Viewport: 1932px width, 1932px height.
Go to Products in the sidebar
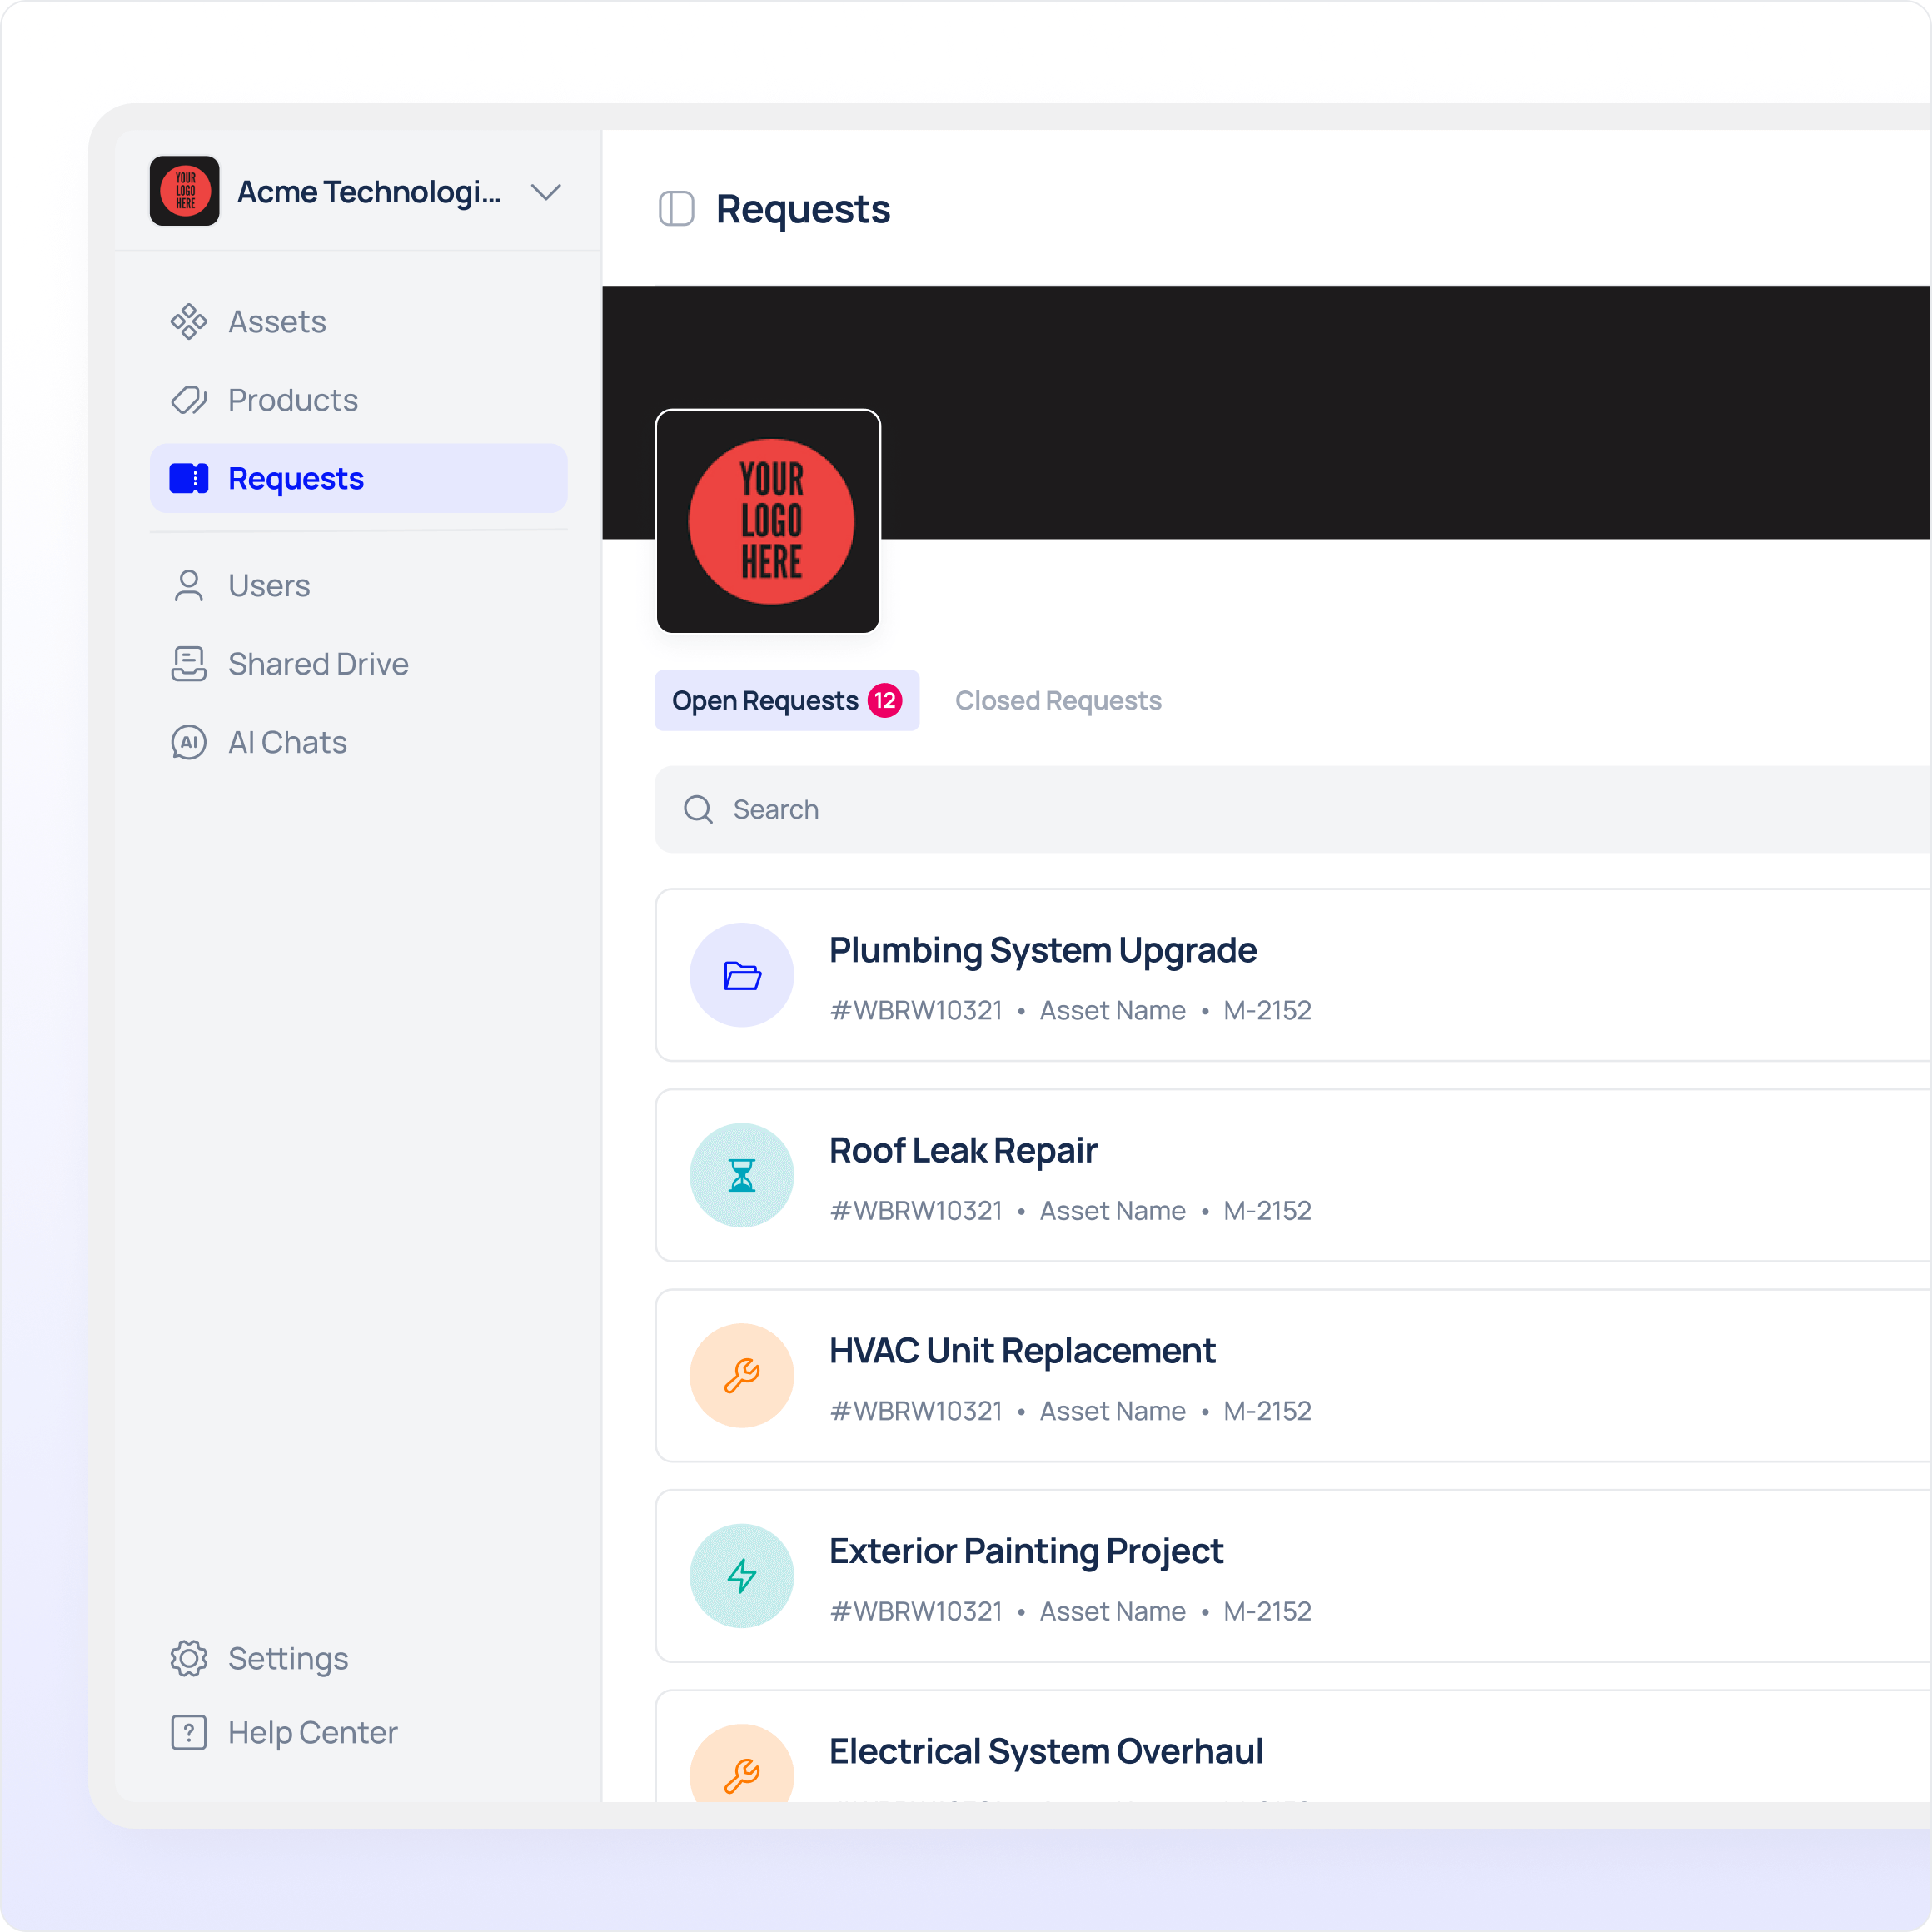pos(292,400)
